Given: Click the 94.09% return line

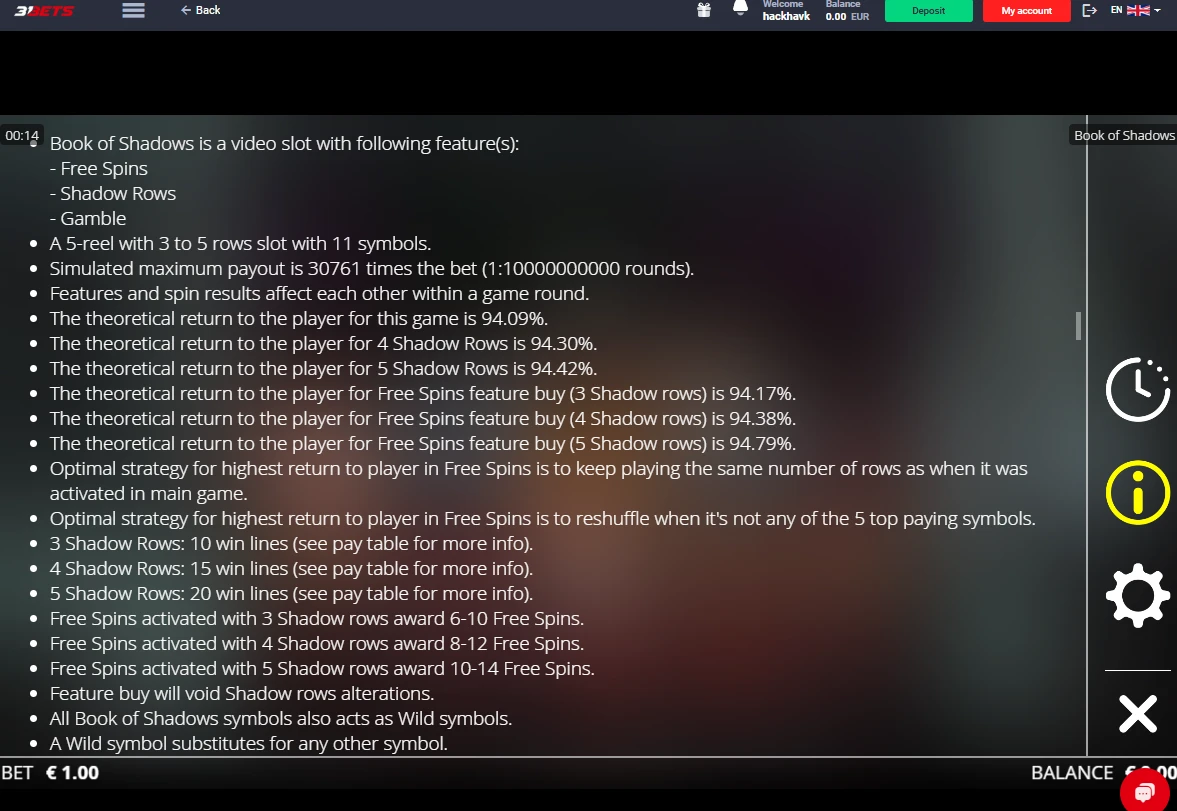Looking at the screenshot, I should (299, 318).
